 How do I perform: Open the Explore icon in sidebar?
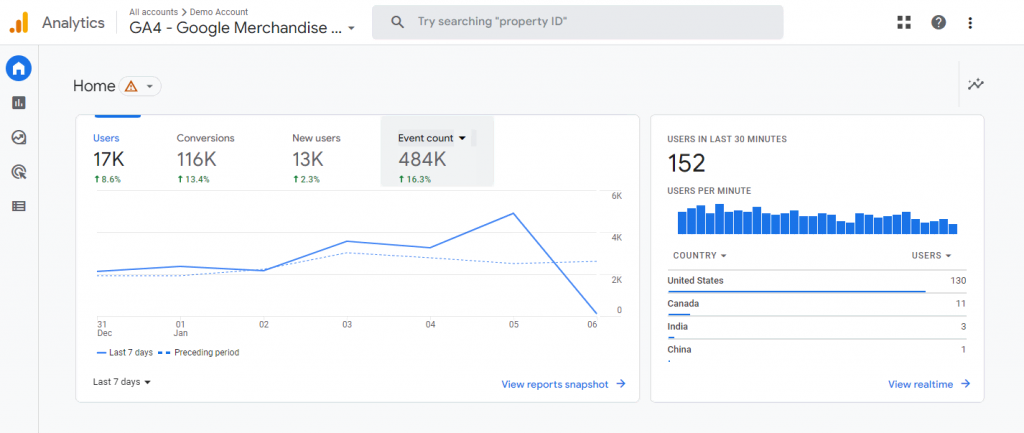pos(18,138)
